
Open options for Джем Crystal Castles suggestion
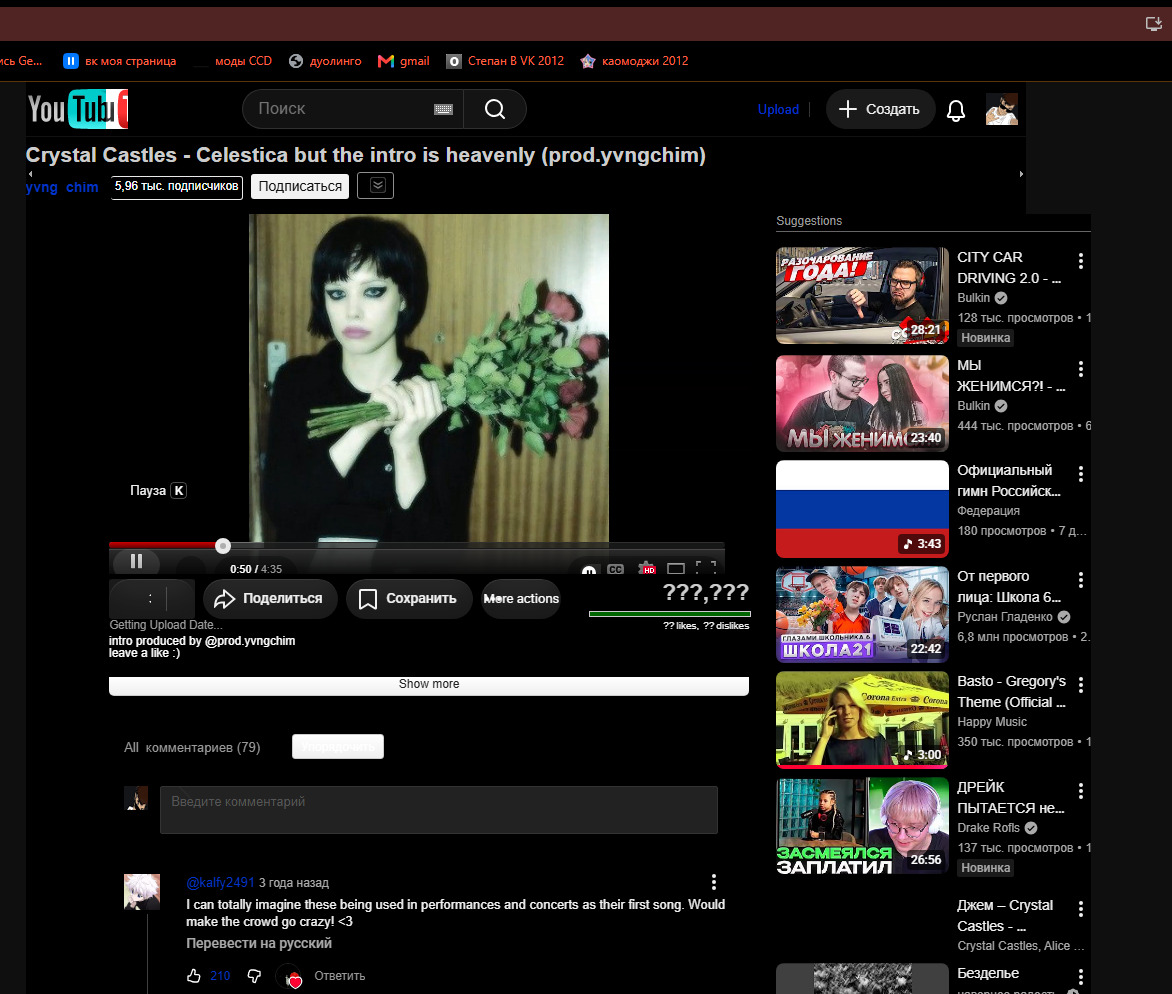click(x=1080, y=909)
